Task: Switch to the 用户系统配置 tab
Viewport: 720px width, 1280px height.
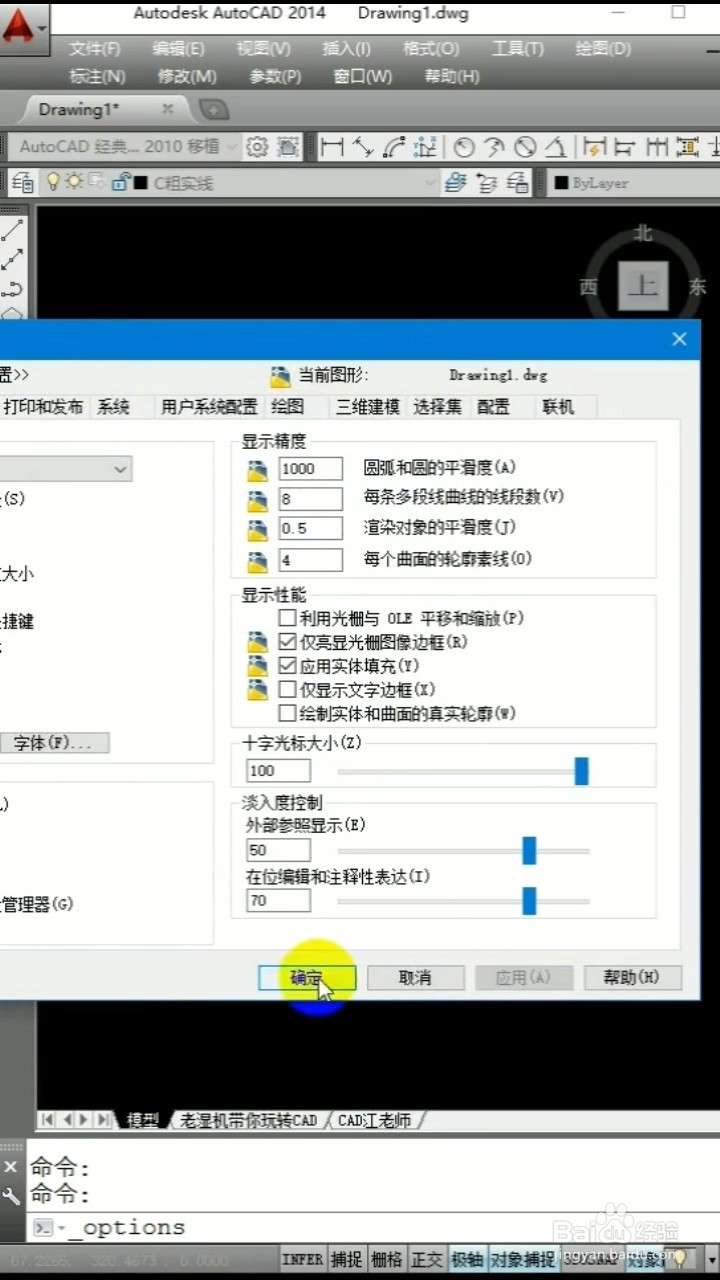Action: coord(209,406)
